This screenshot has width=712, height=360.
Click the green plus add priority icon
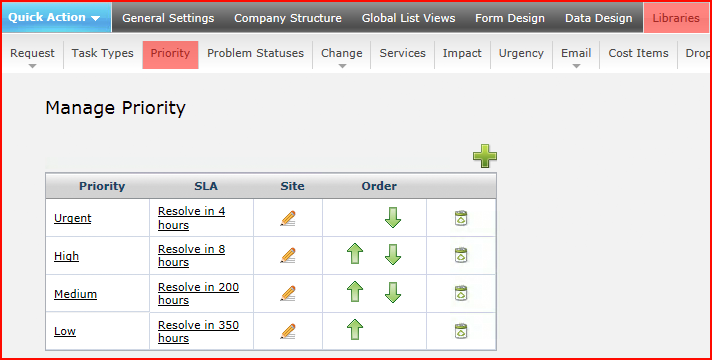[485, 156]
